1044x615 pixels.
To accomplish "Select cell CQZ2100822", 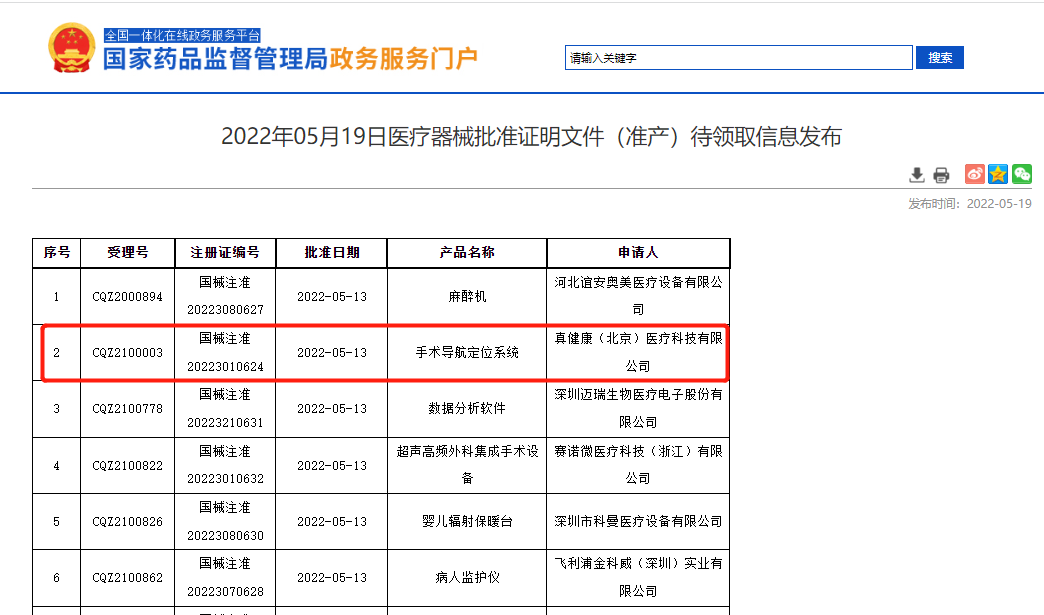I will click(127, 466).
